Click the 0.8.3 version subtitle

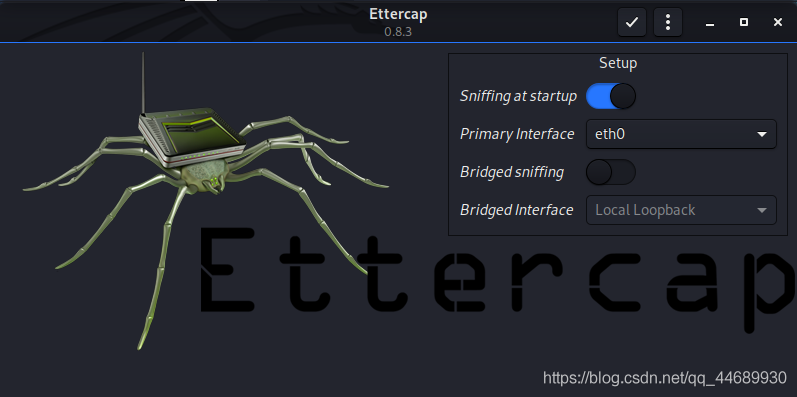click(x=398, y=32)
